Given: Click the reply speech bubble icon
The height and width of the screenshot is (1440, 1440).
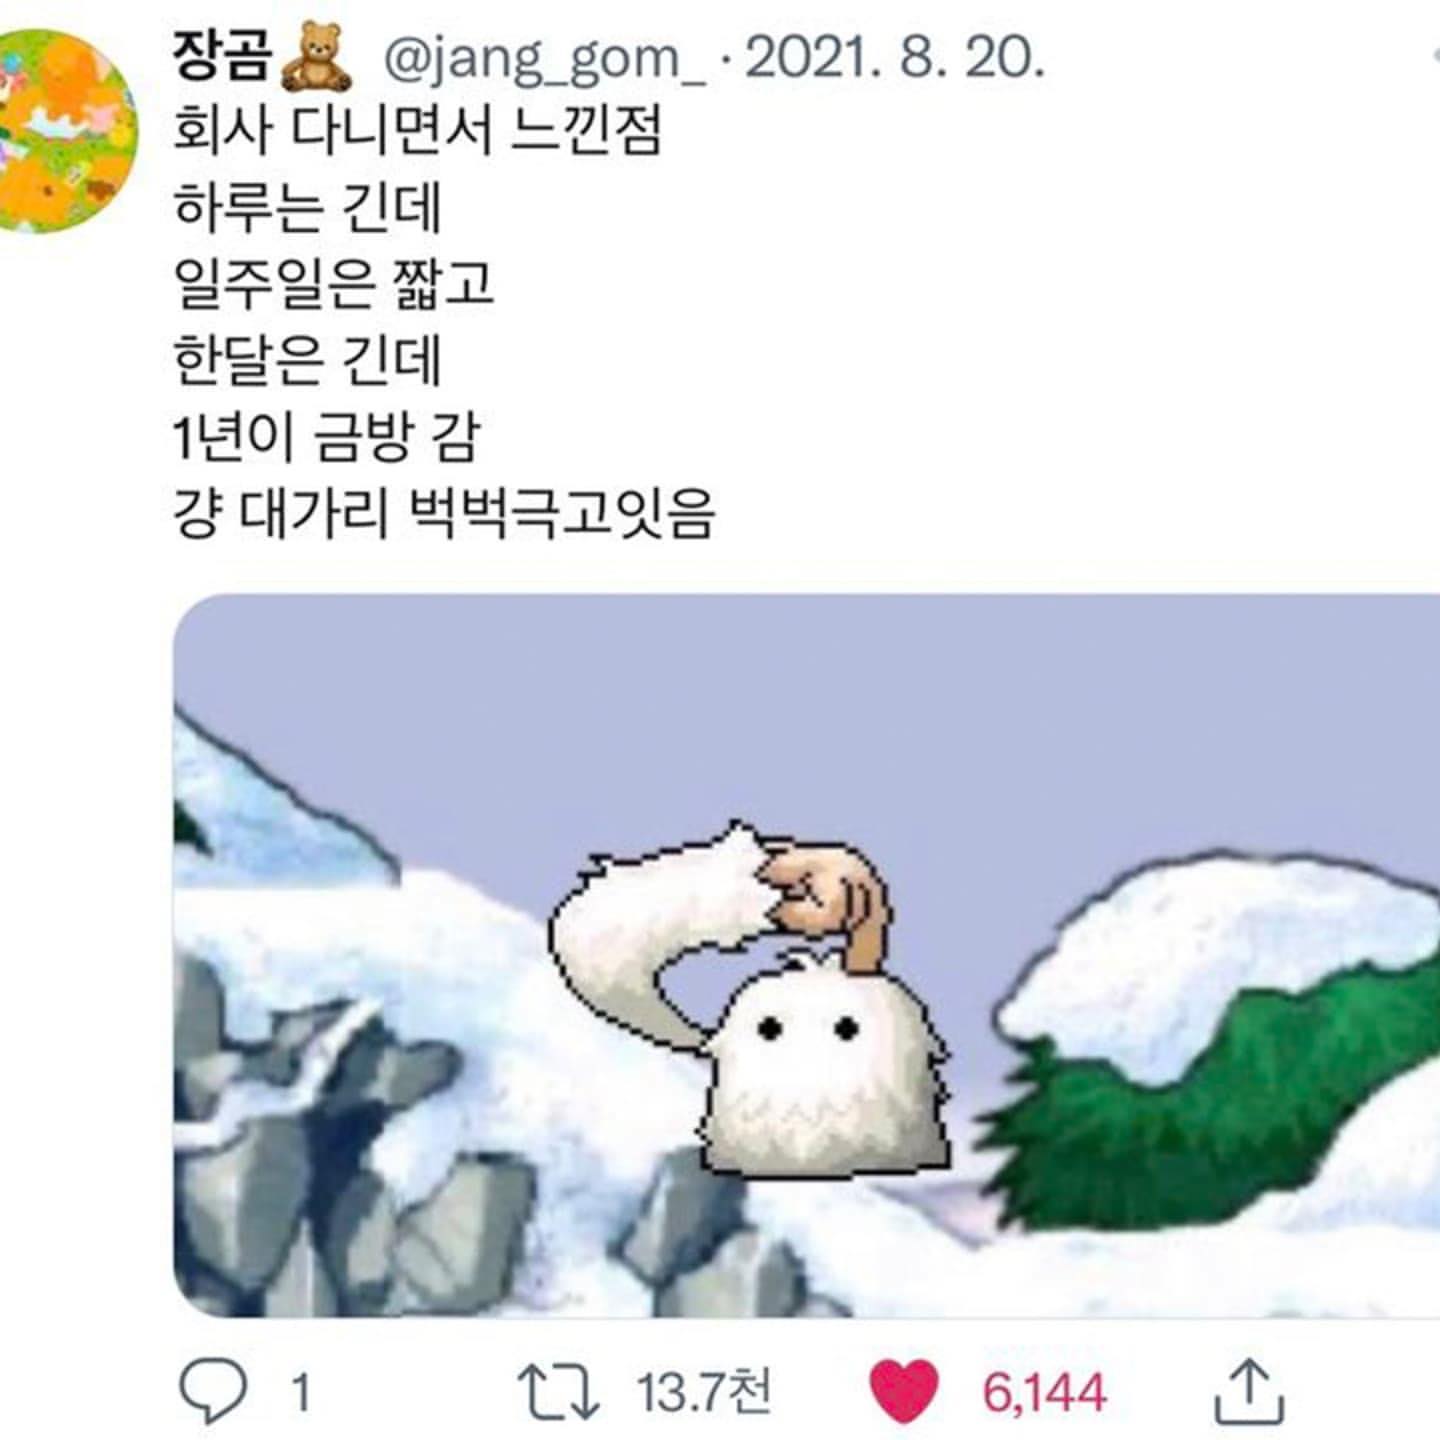Looking at the screenshot, I should [213, 1391].
